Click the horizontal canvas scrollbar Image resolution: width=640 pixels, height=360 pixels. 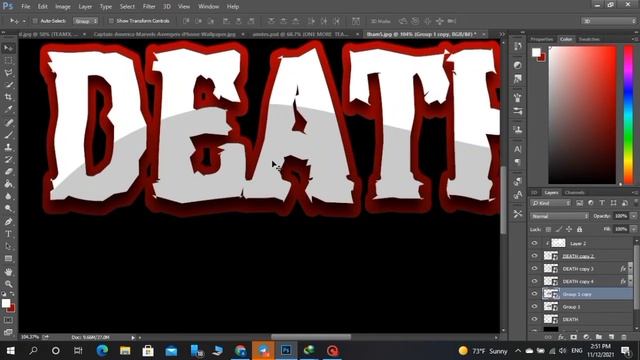pyautogui.click(x=311, y=337)
